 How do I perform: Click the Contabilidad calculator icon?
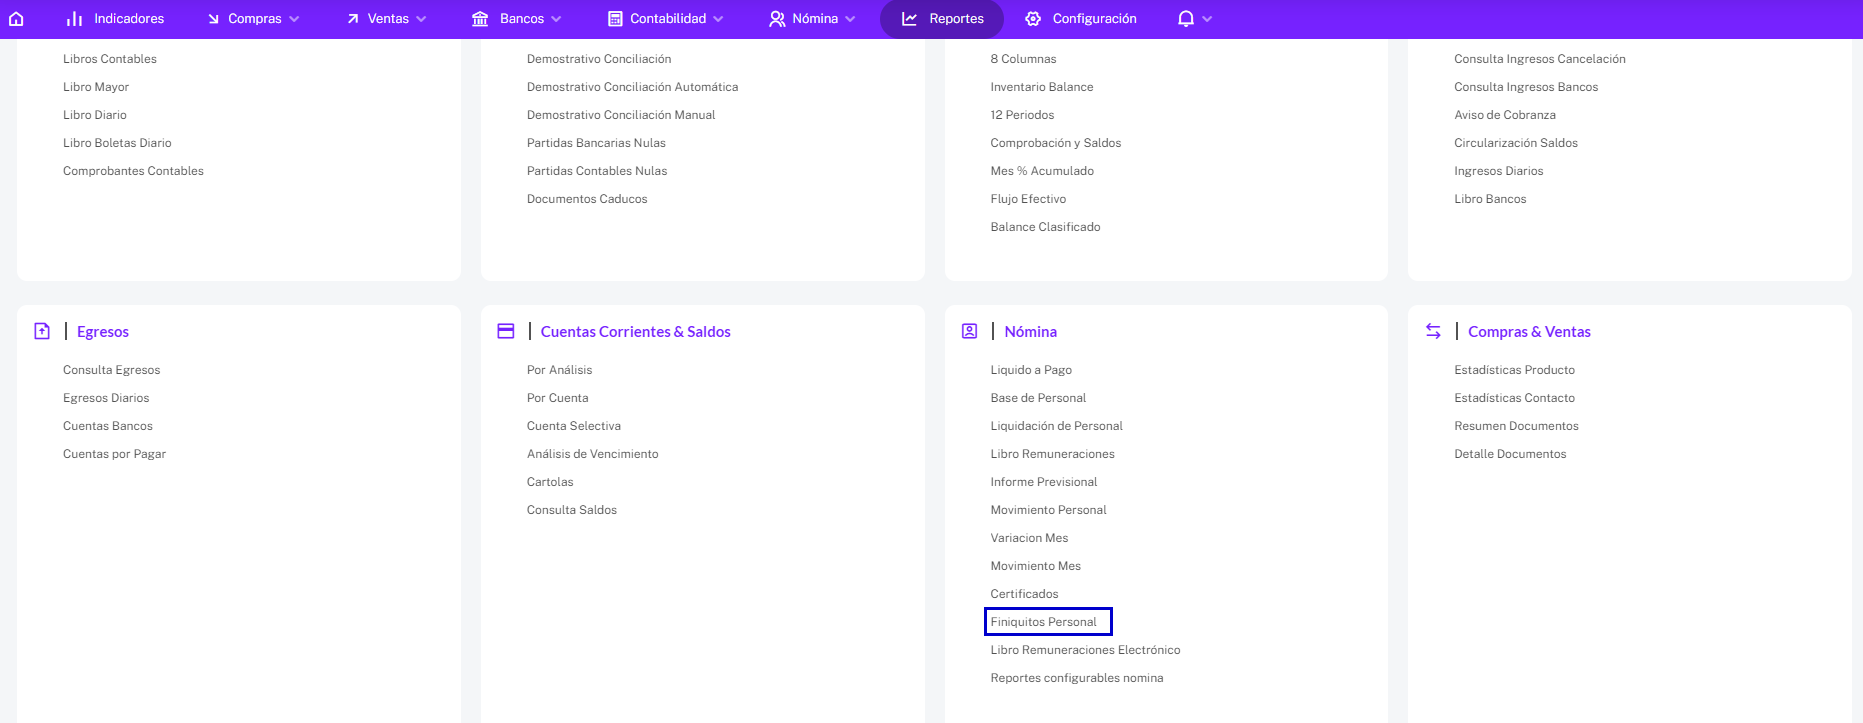(x=615, y=19)
